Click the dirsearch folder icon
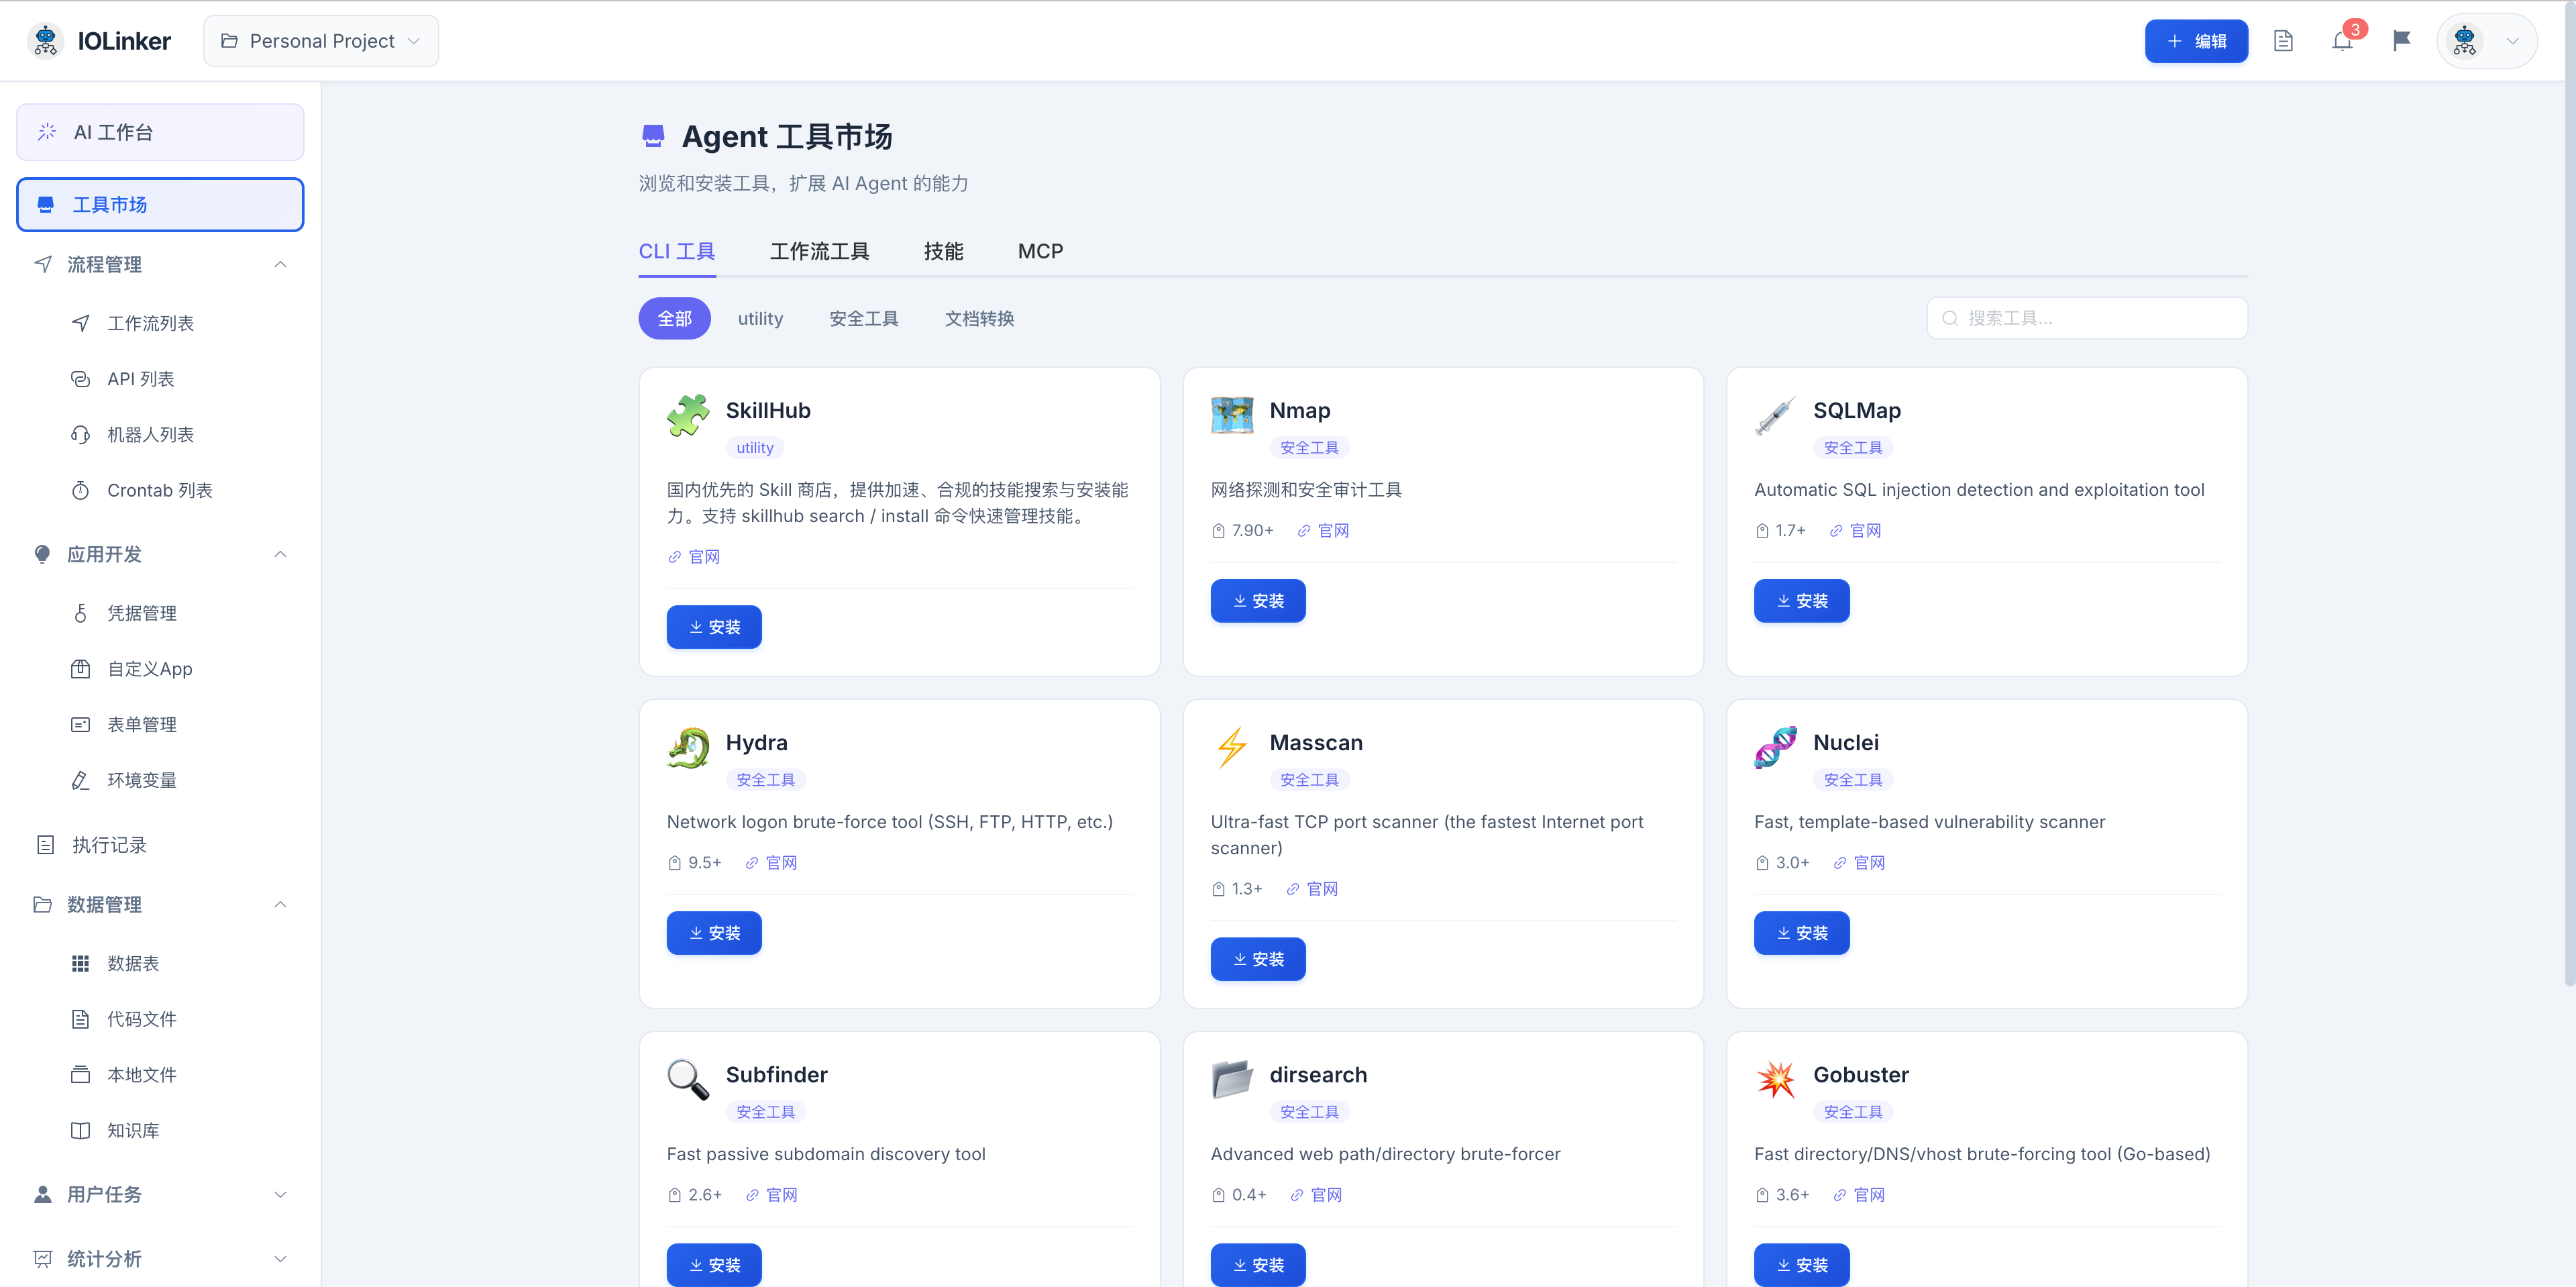This screenshot has width=2576, height=1287. [x=1232, y=1079]
